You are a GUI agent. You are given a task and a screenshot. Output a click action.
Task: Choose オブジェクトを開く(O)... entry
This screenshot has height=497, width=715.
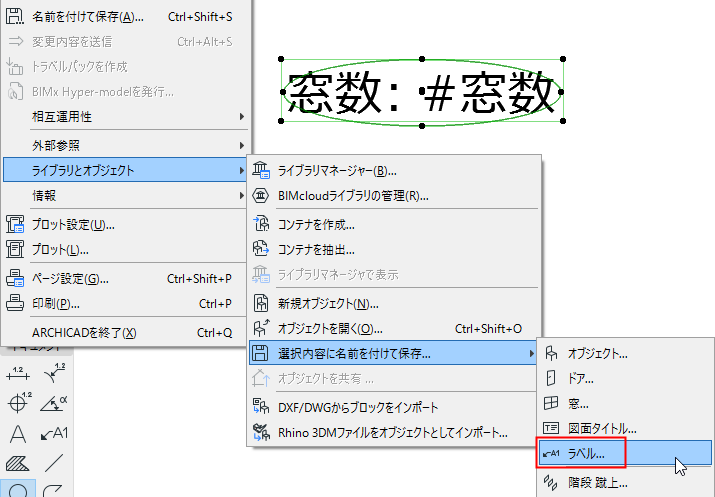394,329
